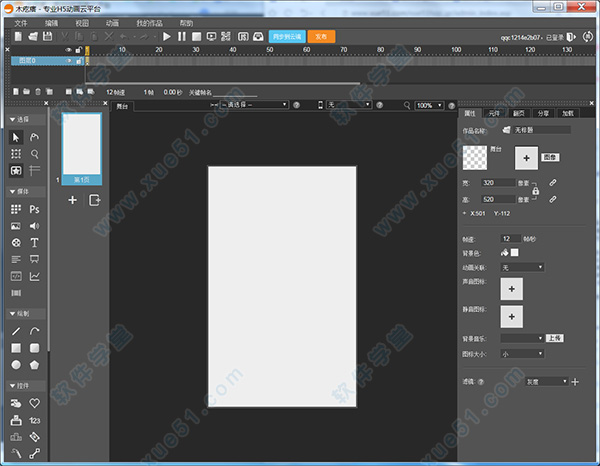Image resolution: width=600 pixels, height=466 pixels.
Task: Select the arrow selection tool
Action: click(15, 136)
